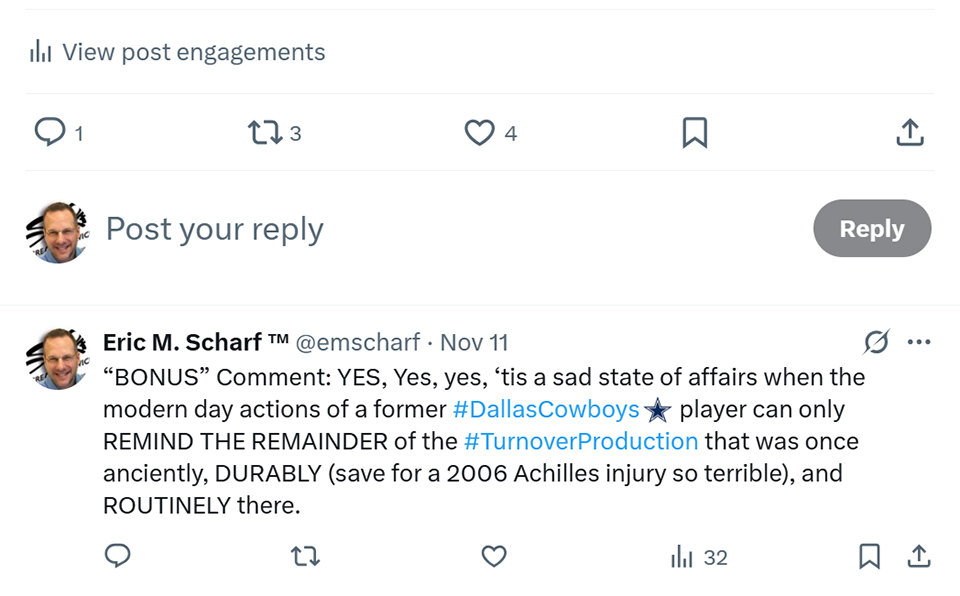
Task: Open View post engagements
Action: [178, 52]
